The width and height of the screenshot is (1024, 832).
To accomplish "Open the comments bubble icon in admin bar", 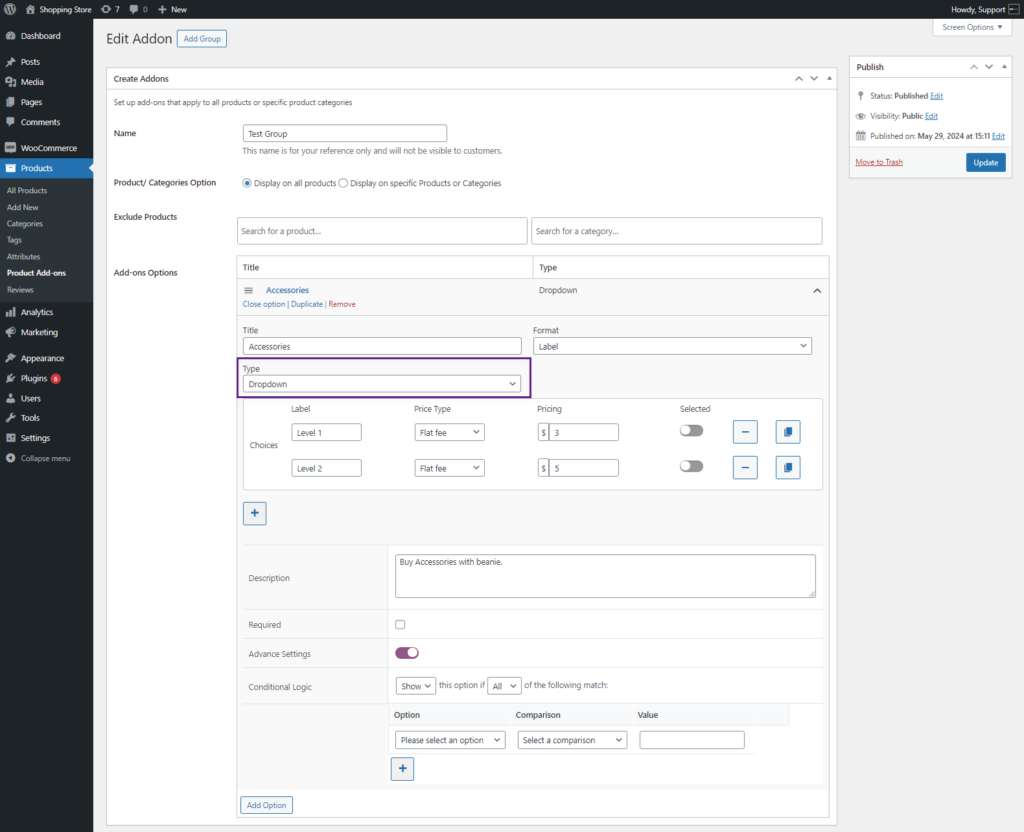I will pyautogui.click(x=134, y=9).
